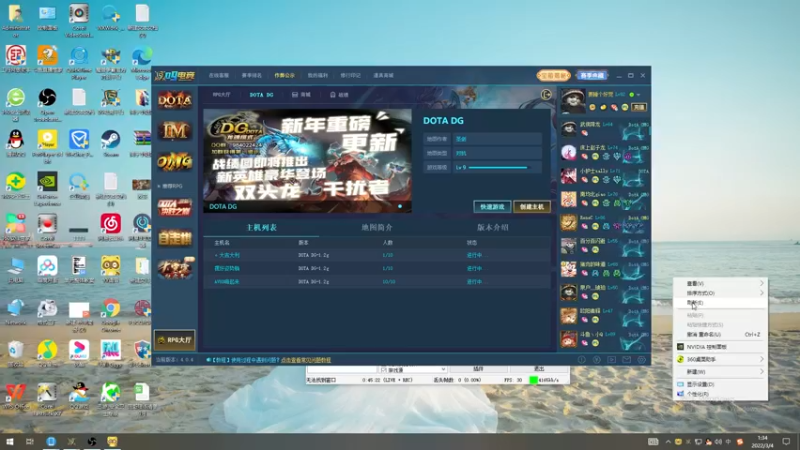The image size is (800, 450).
Task: Click the help question icon in footer
Action: click(x=596, y=360)
